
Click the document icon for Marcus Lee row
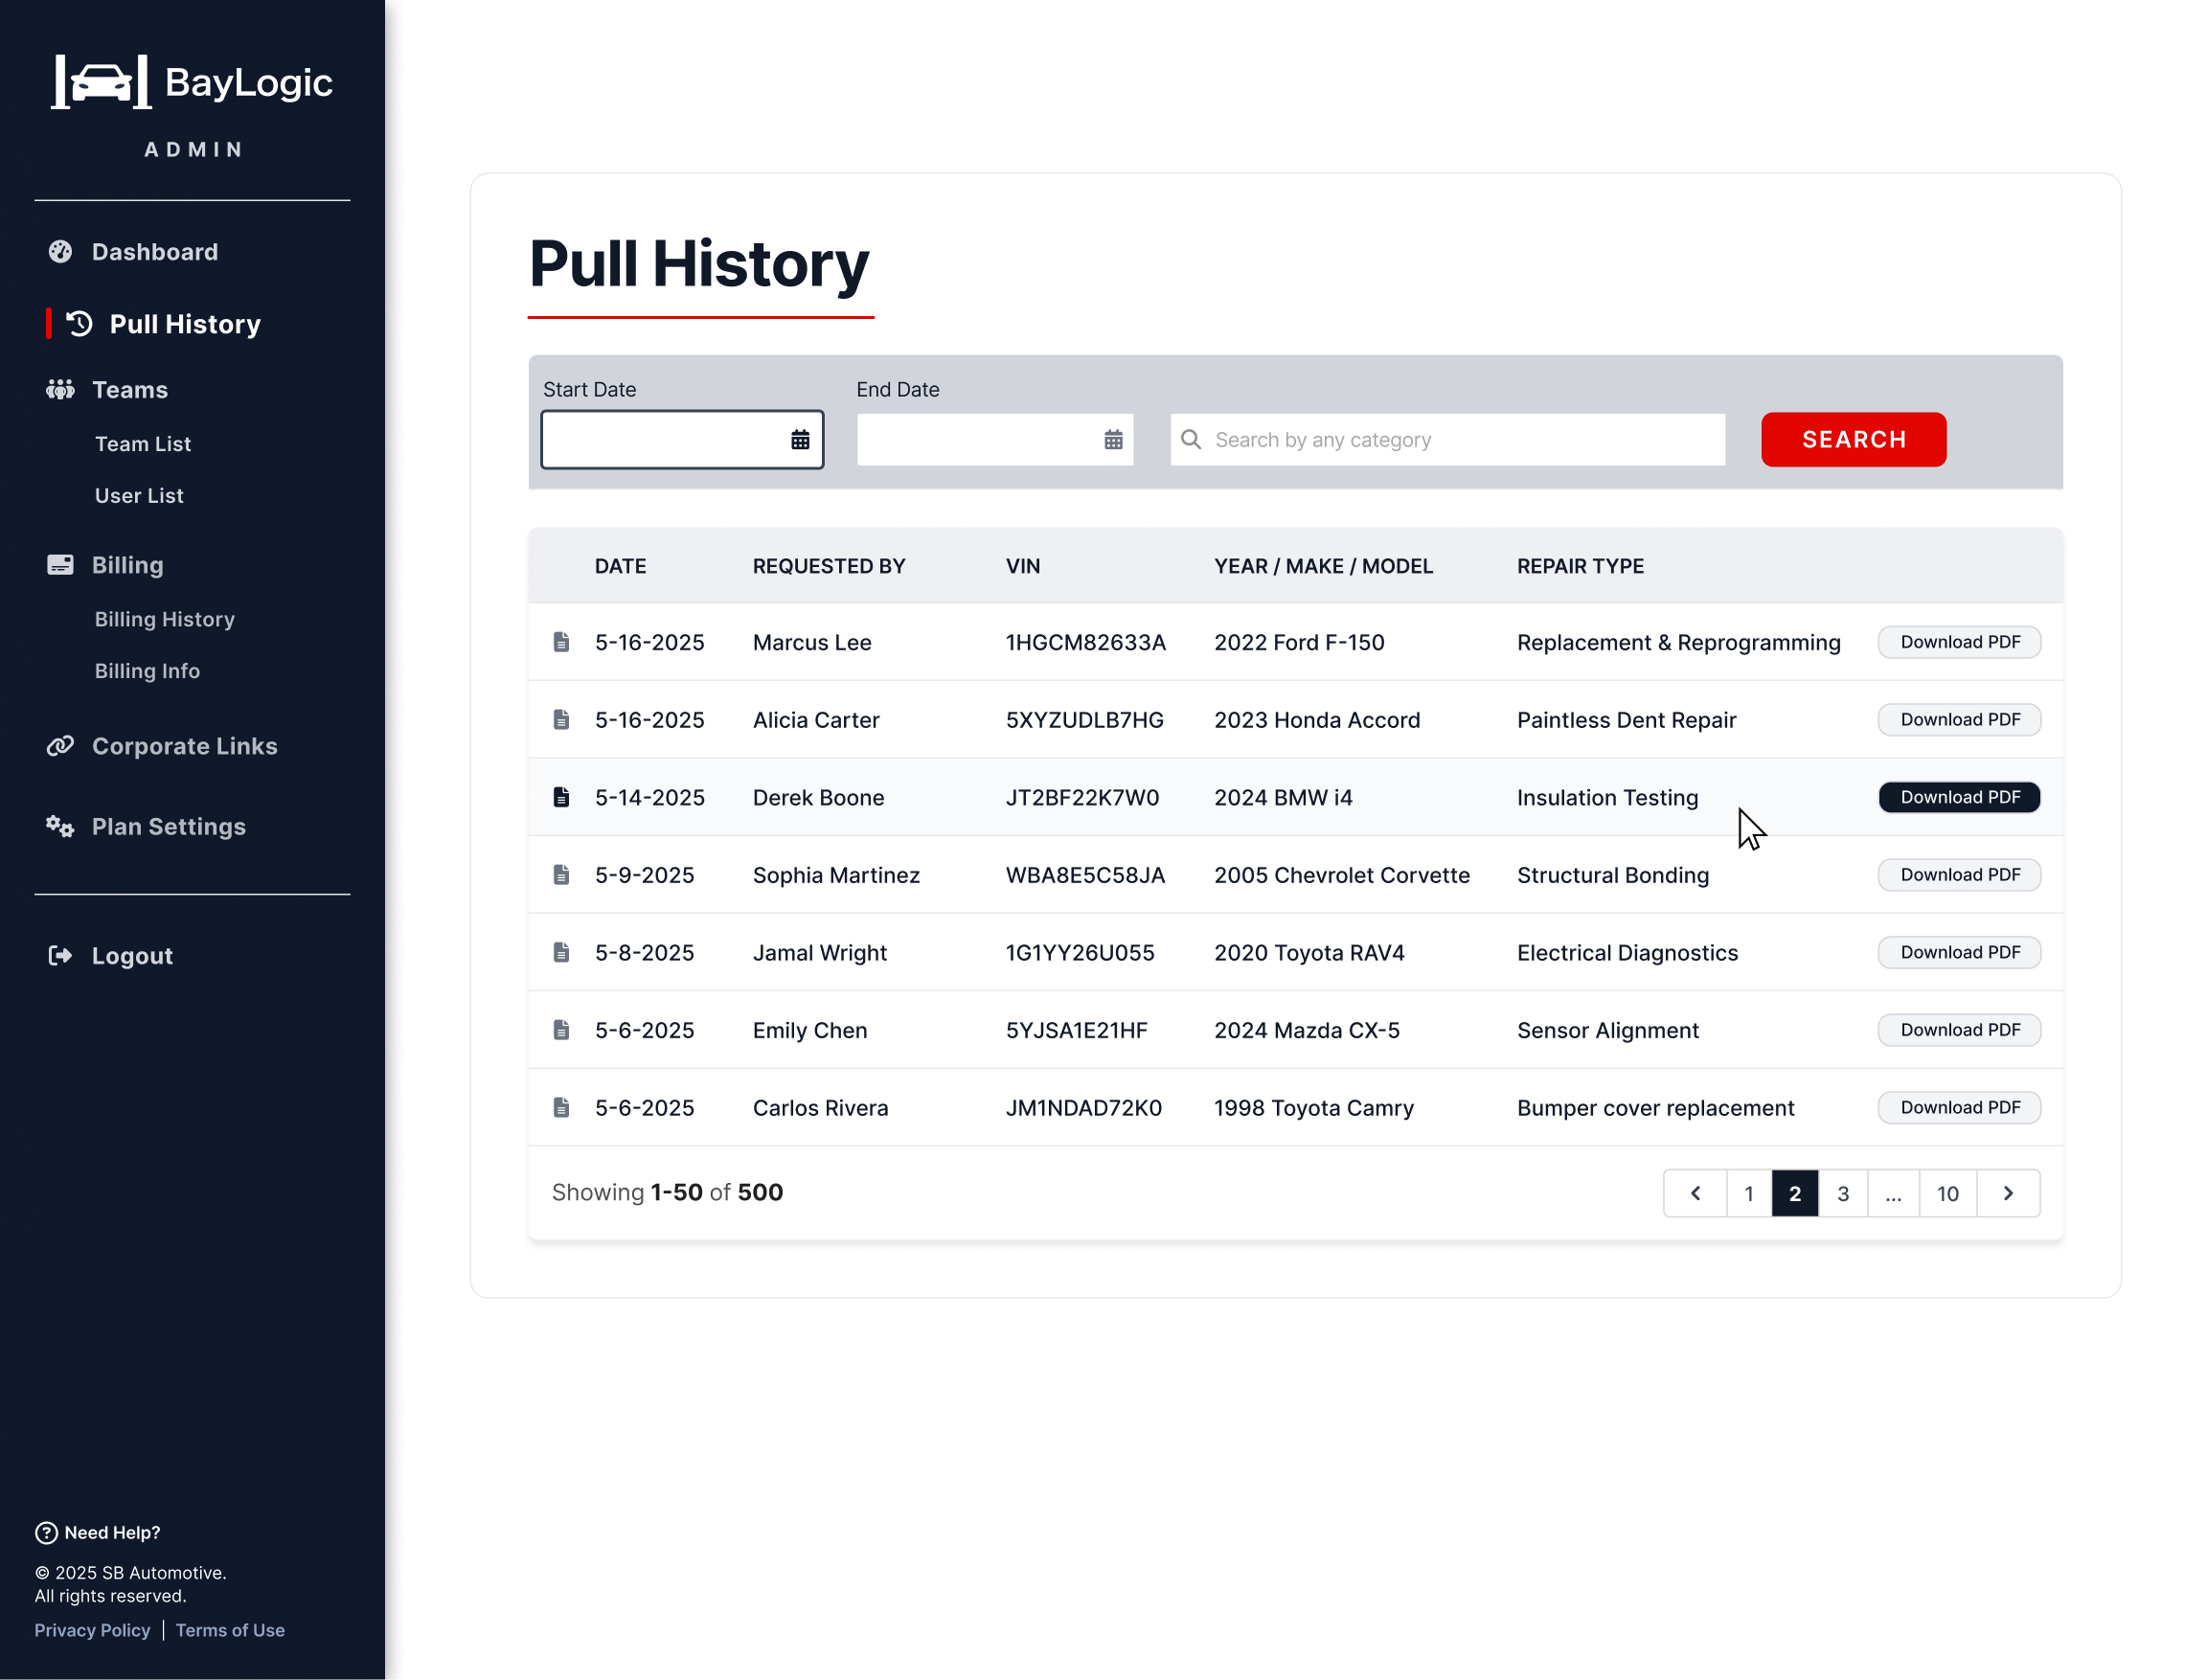(x=561, y=642)
